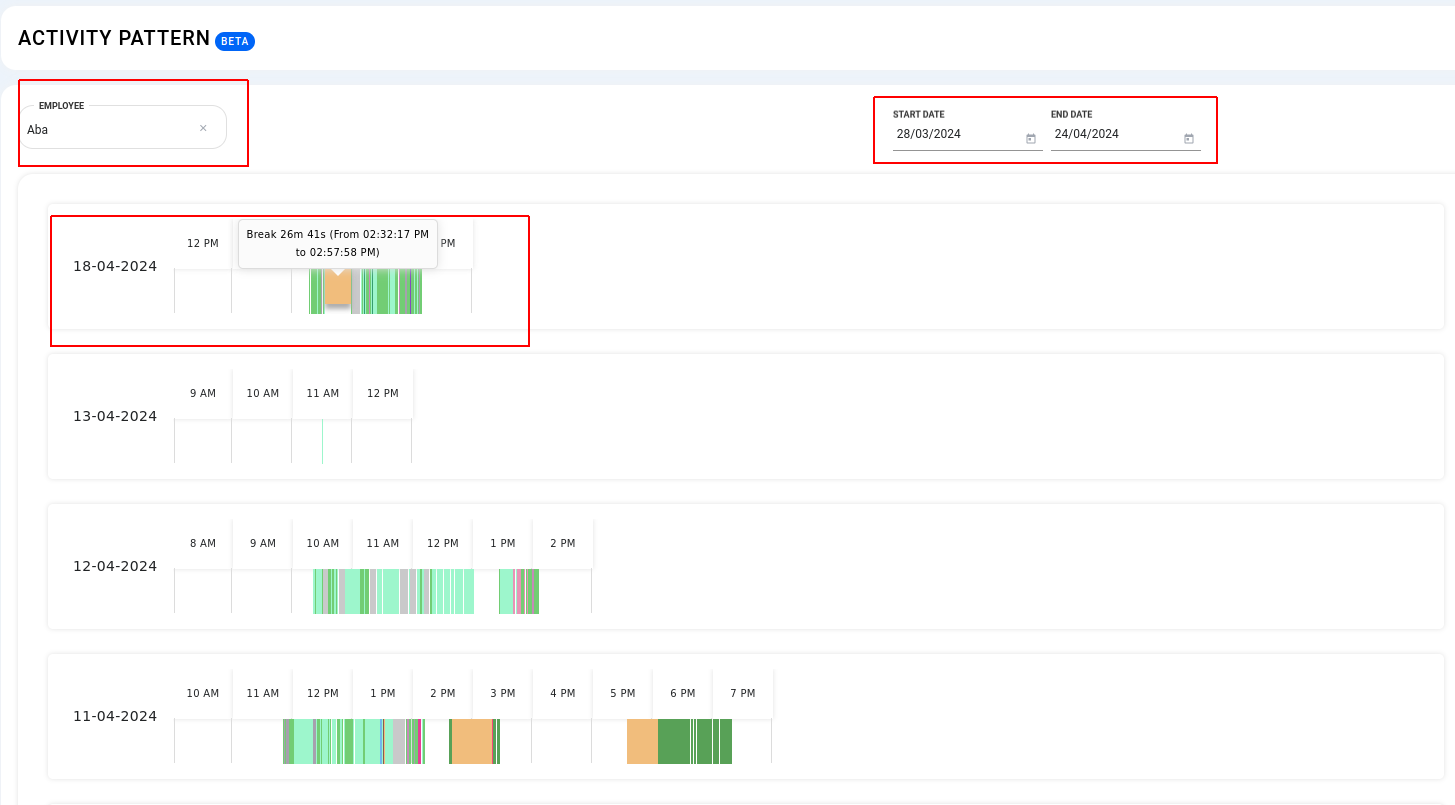
Task: Click the 8 AM hour label
Action: [203, 543]
